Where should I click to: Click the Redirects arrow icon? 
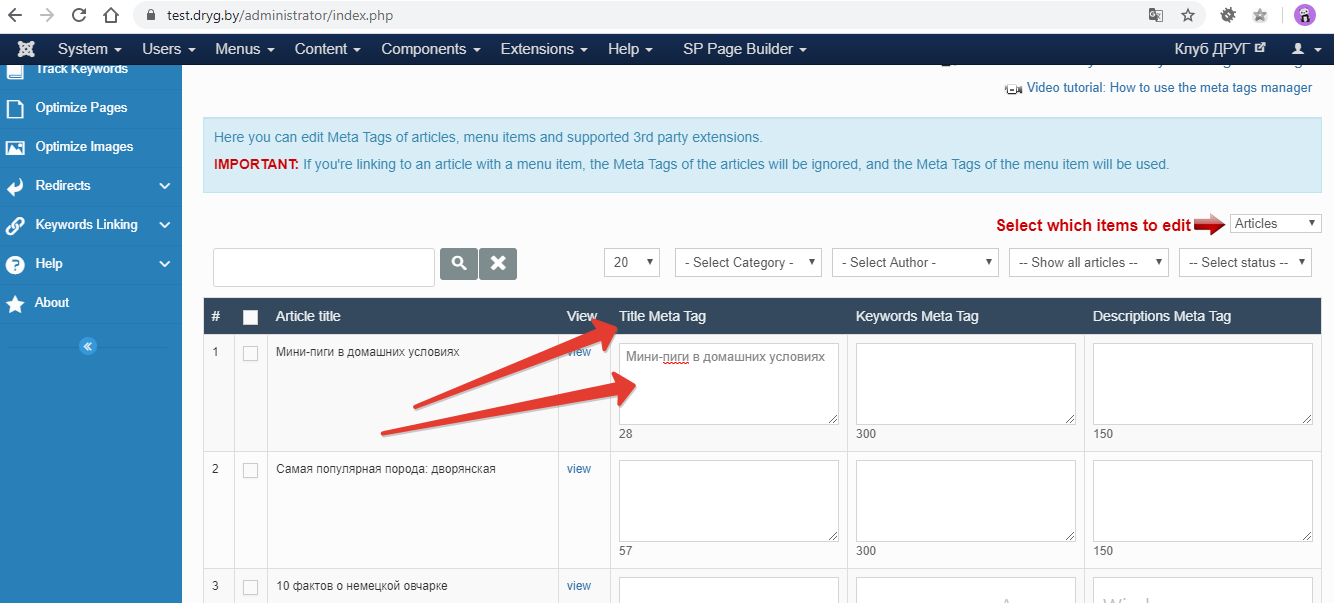coord(15,186)
